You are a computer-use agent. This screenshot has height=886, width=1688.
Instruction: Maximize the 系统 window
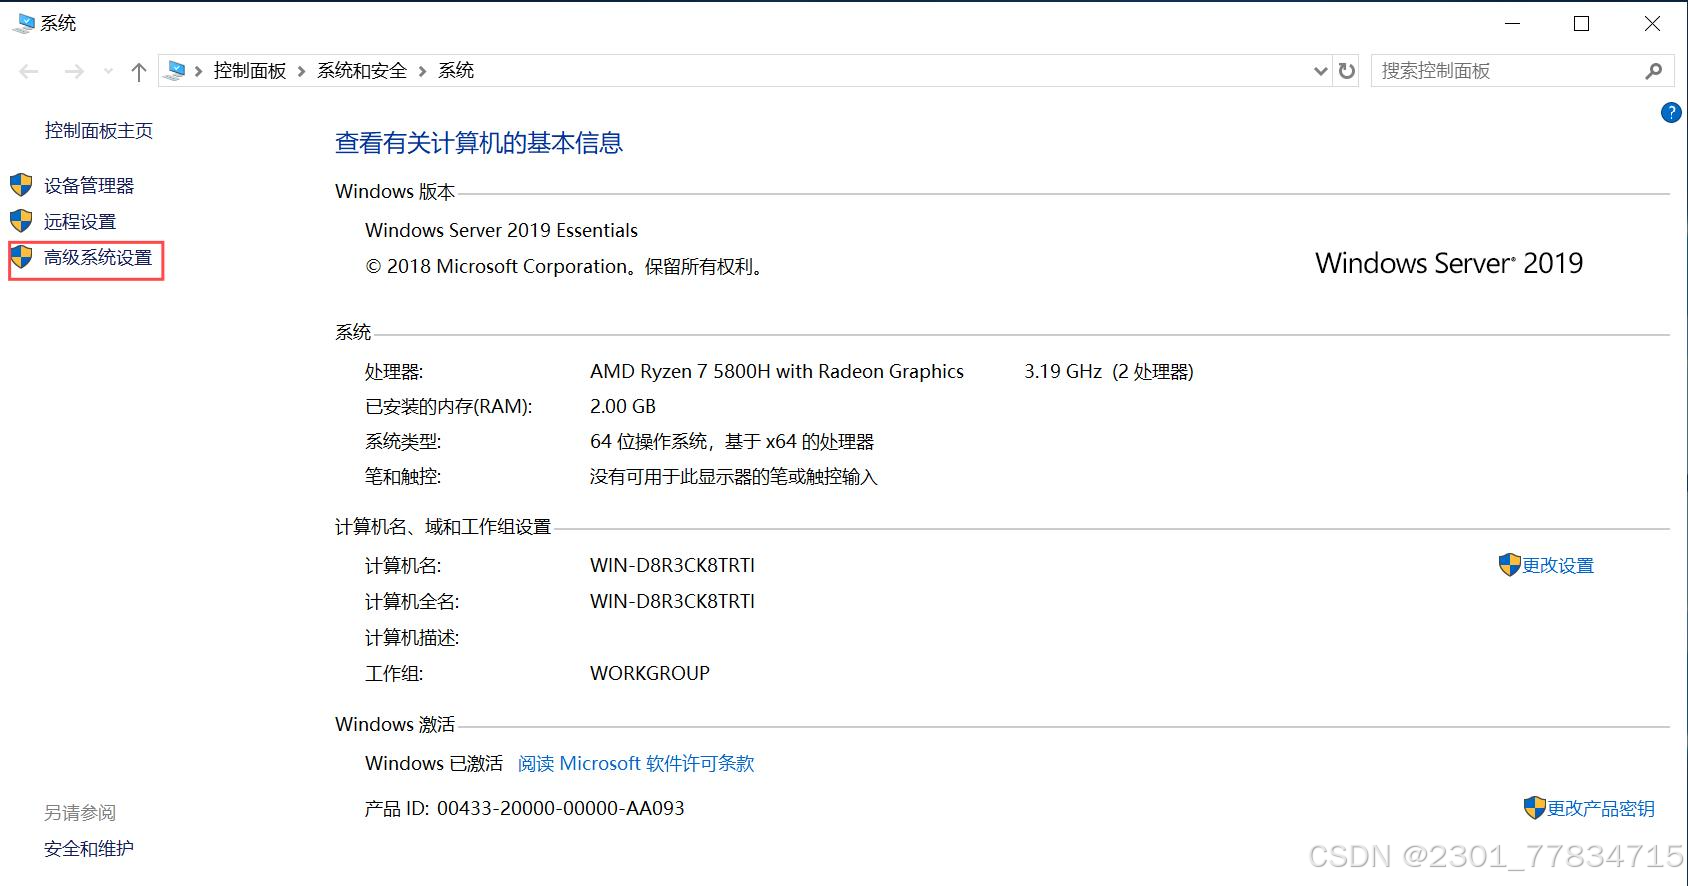point(1582,23)
